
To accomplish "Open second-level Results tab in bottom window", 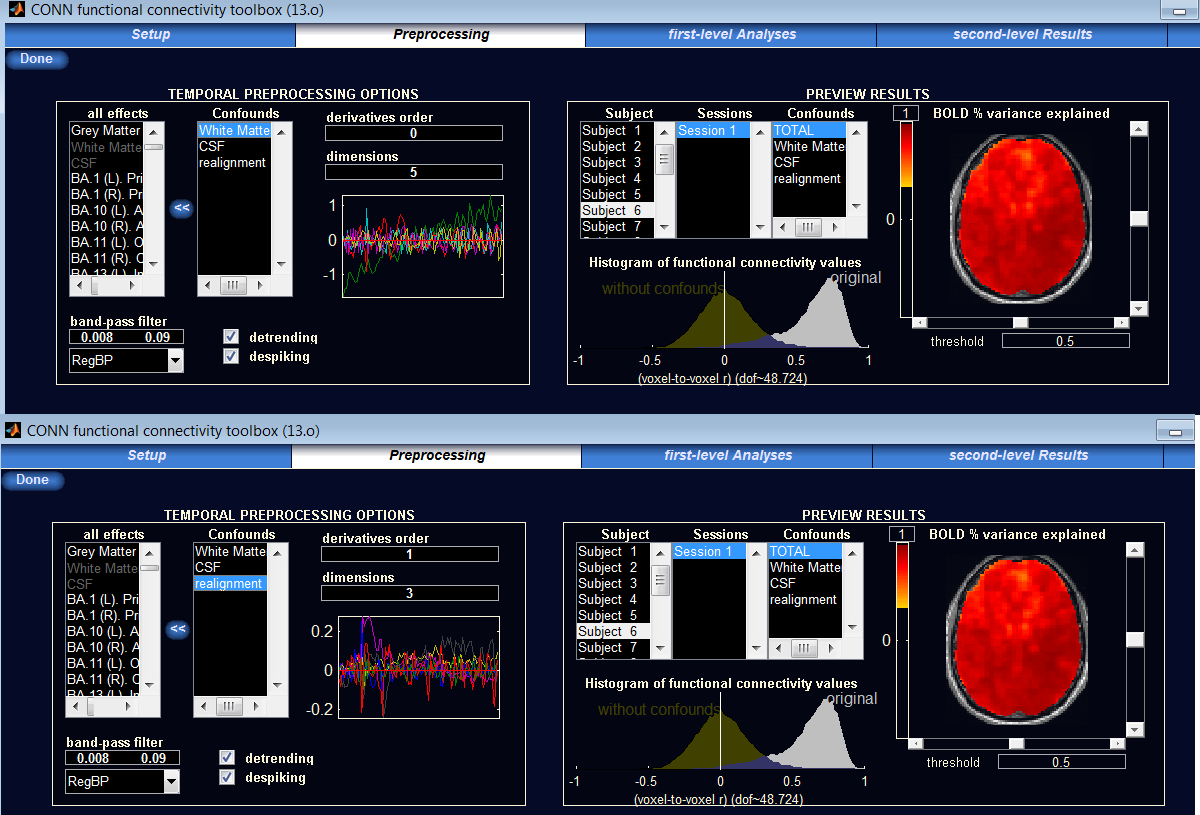I will coord(1018,455).
